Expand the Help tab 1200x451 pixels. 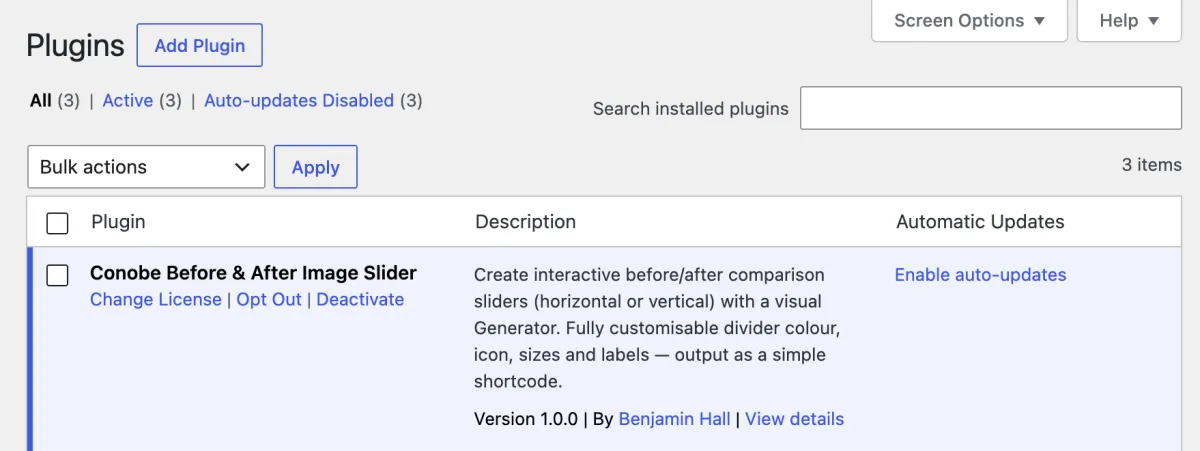pos(1129,21)
